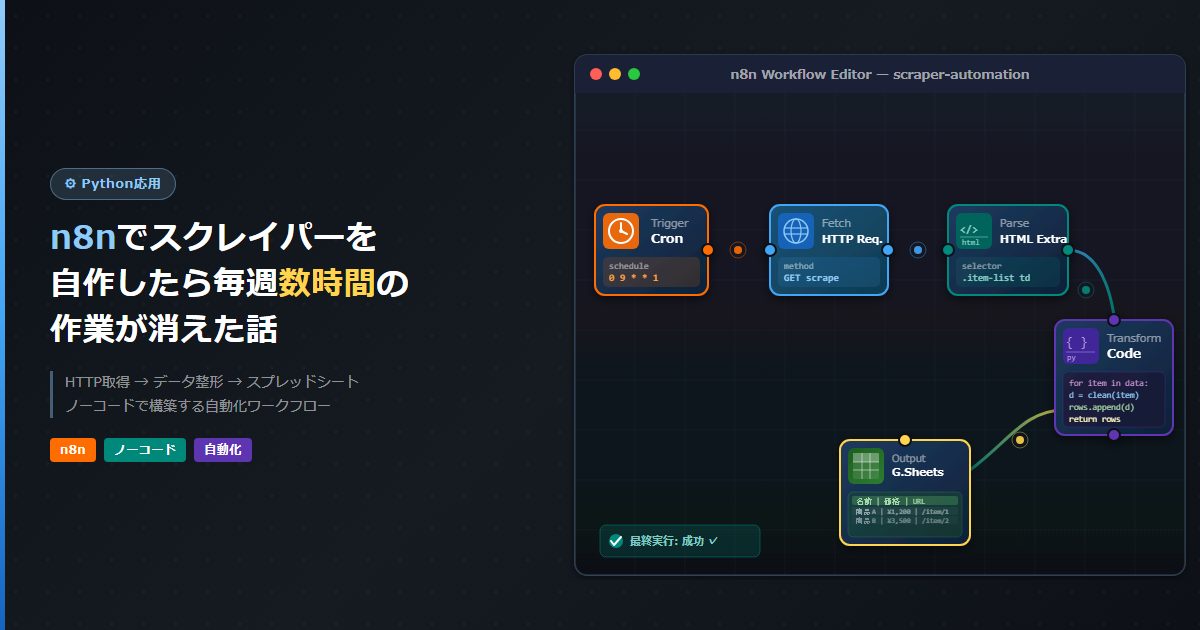Image resolution: width=1200 pixels, height=630 pixels.
Task: Click the window title 'n8n Workflow Editor — scraper-automation'
Action: click(880, 74)
